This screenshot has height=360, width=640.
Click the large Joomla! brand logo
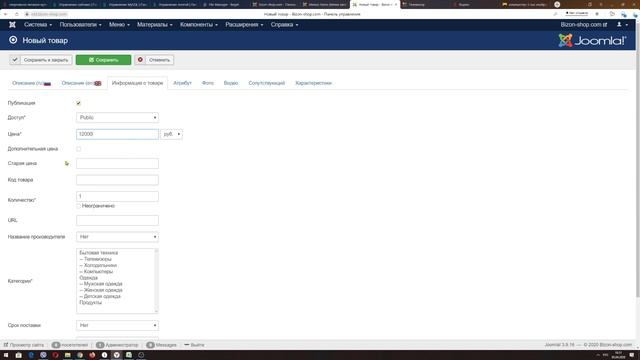point(592,40)
